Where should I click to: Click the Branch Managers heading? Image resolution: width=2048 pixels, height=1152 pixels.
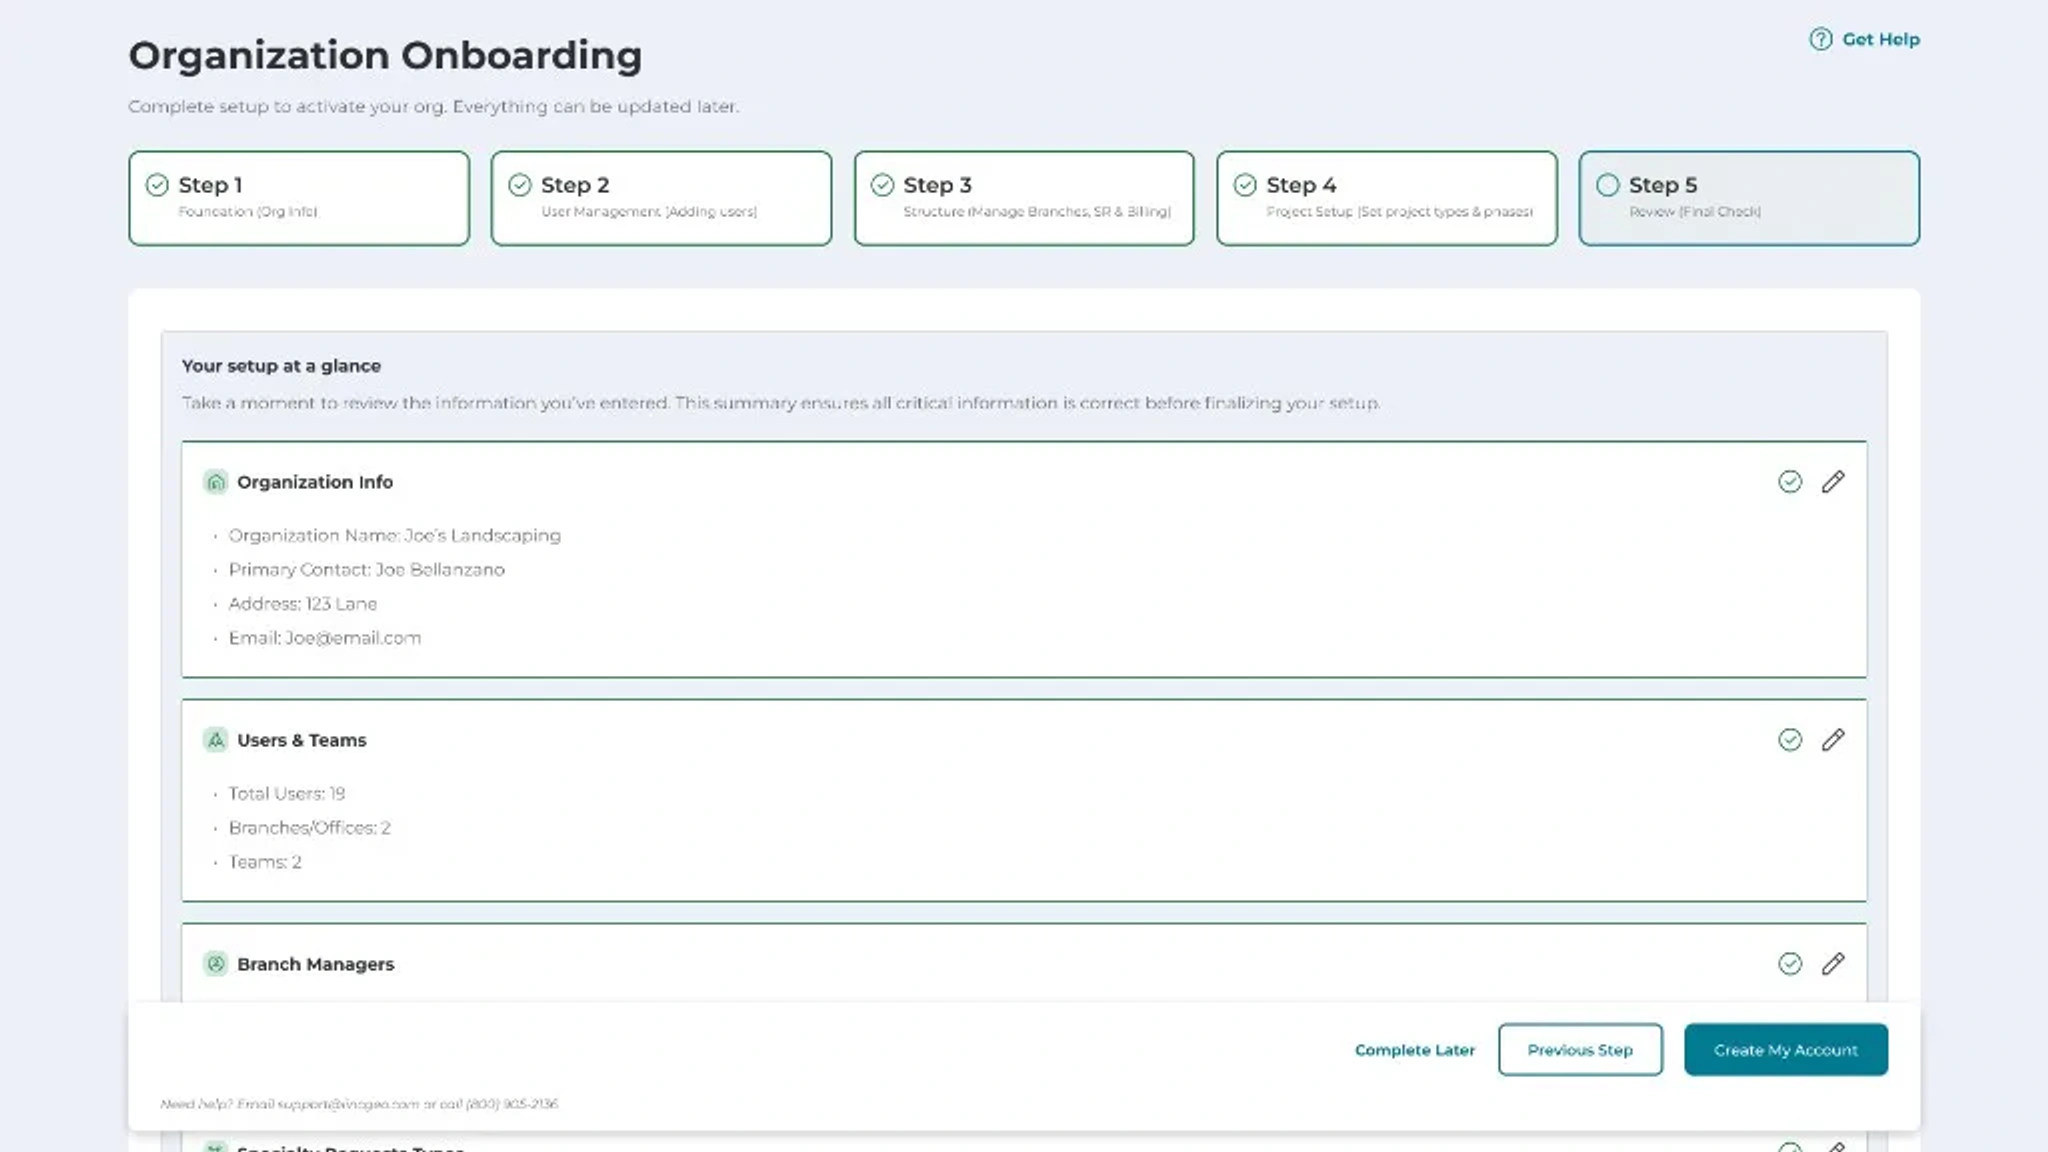[x=316, y=964]
